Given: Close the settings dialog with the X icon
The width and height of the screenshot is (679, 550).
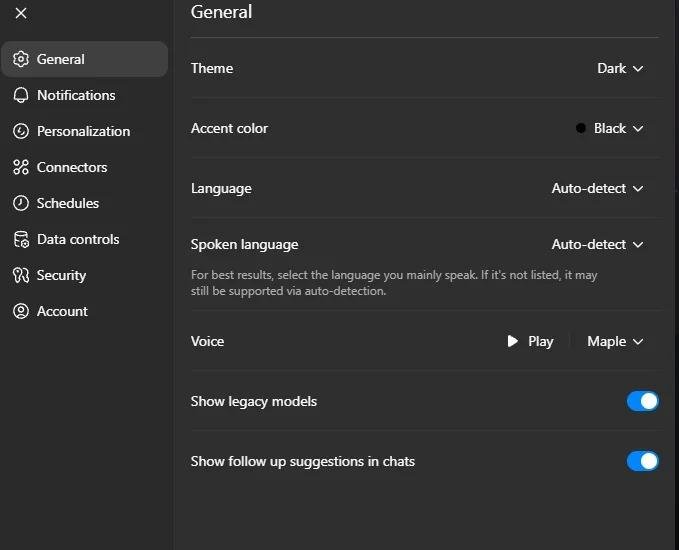Looking at the screenshot, I should [x=21, y=13].
